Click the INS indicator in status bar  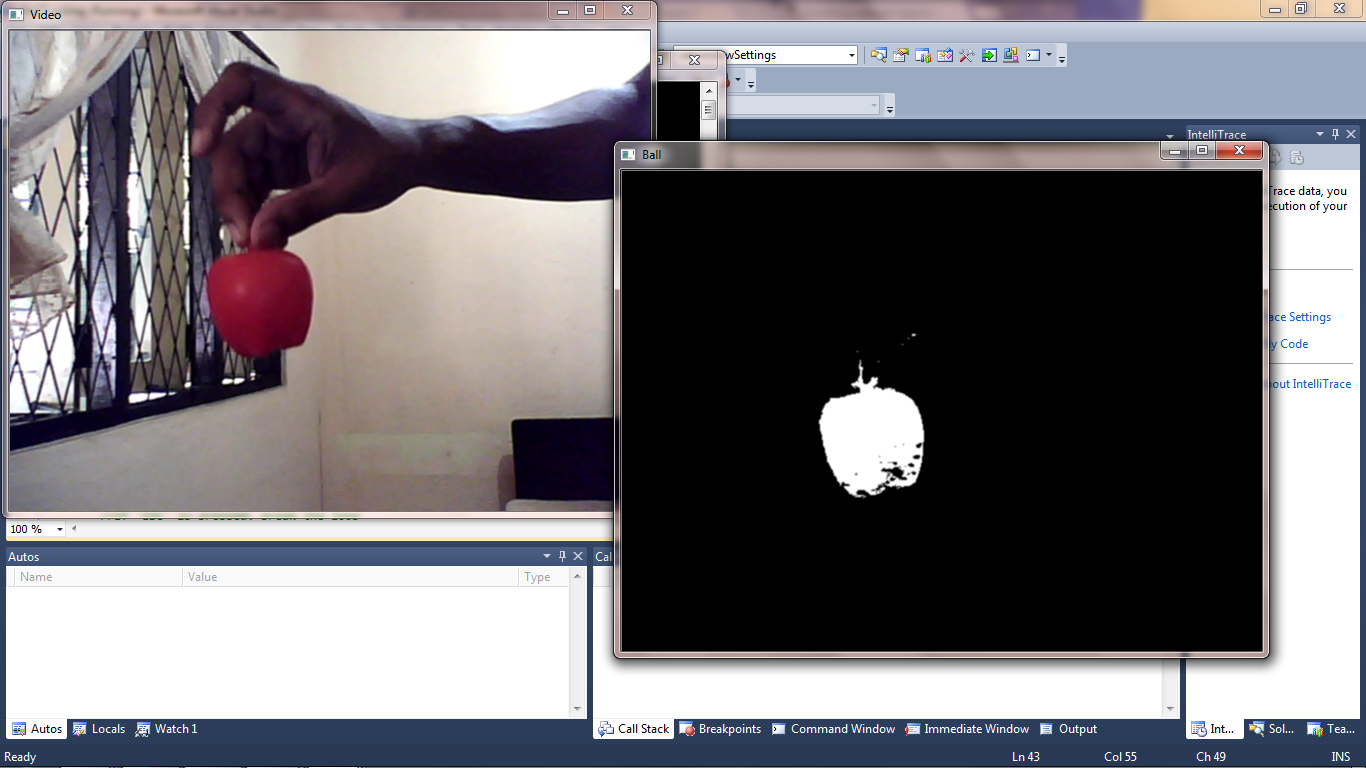tap(1341, 757)
